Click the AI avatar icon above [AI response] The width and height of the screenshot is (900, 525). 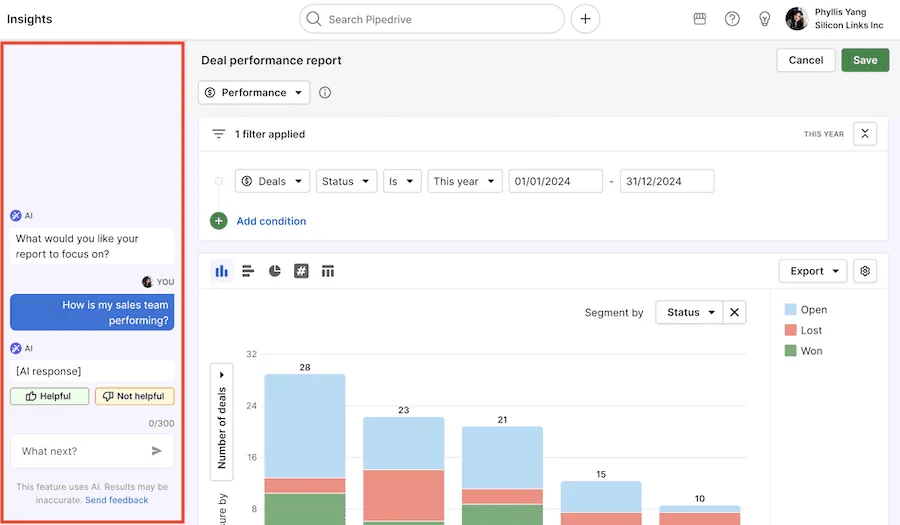coord(15,348)
